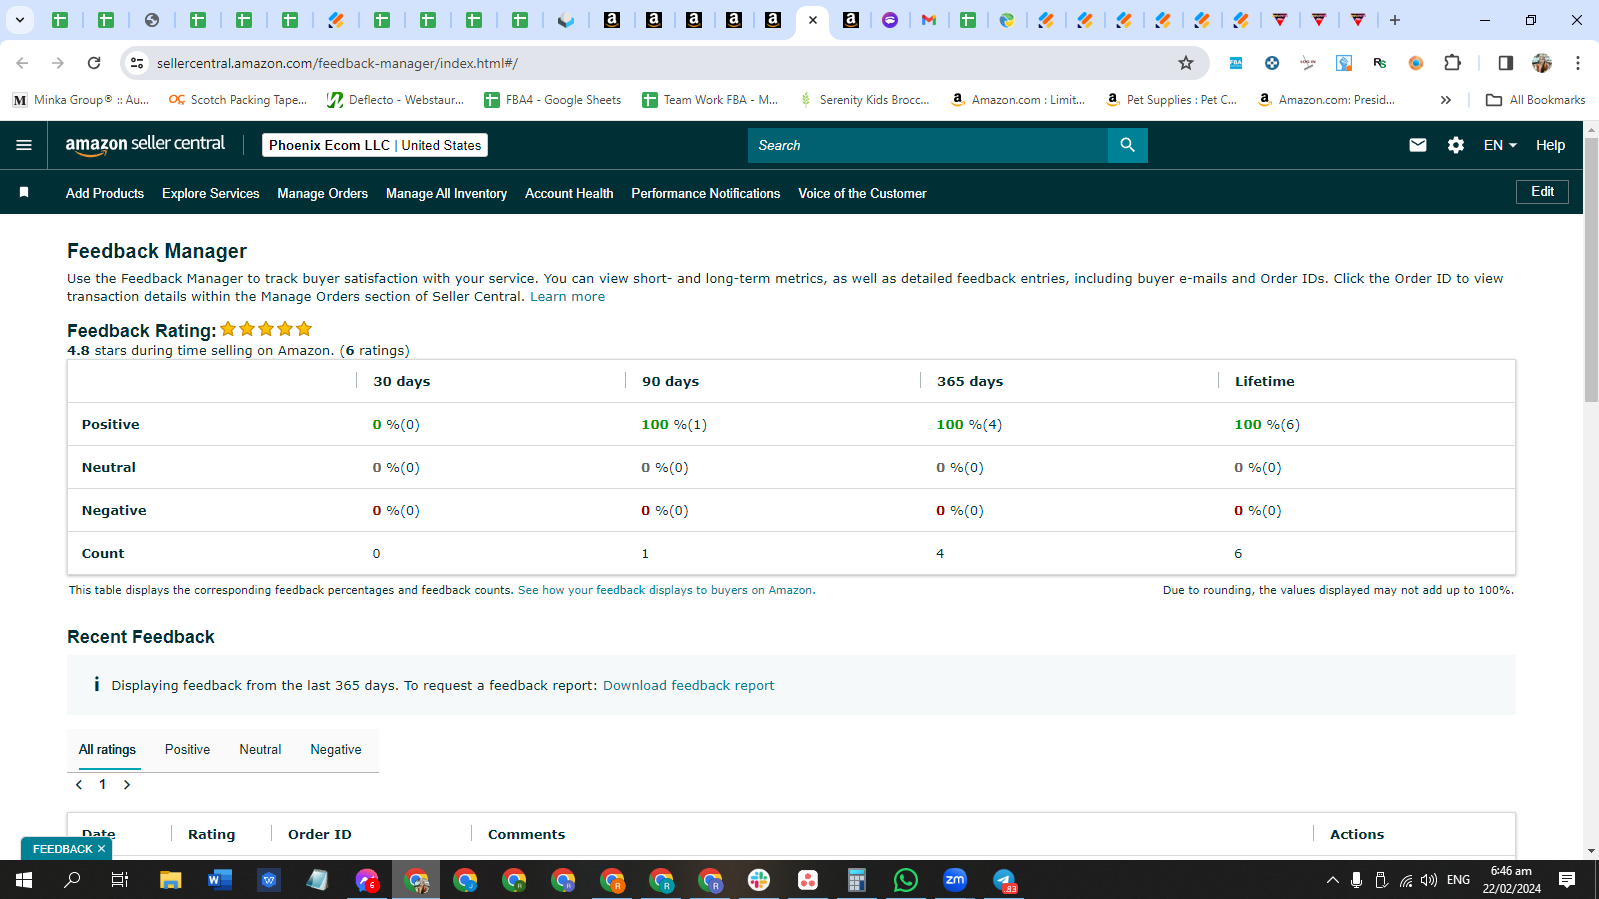This screenshot has width=1599, height=899.
Task: Open Manage All Inventory menu item
Action: click(x=446, y=193)
